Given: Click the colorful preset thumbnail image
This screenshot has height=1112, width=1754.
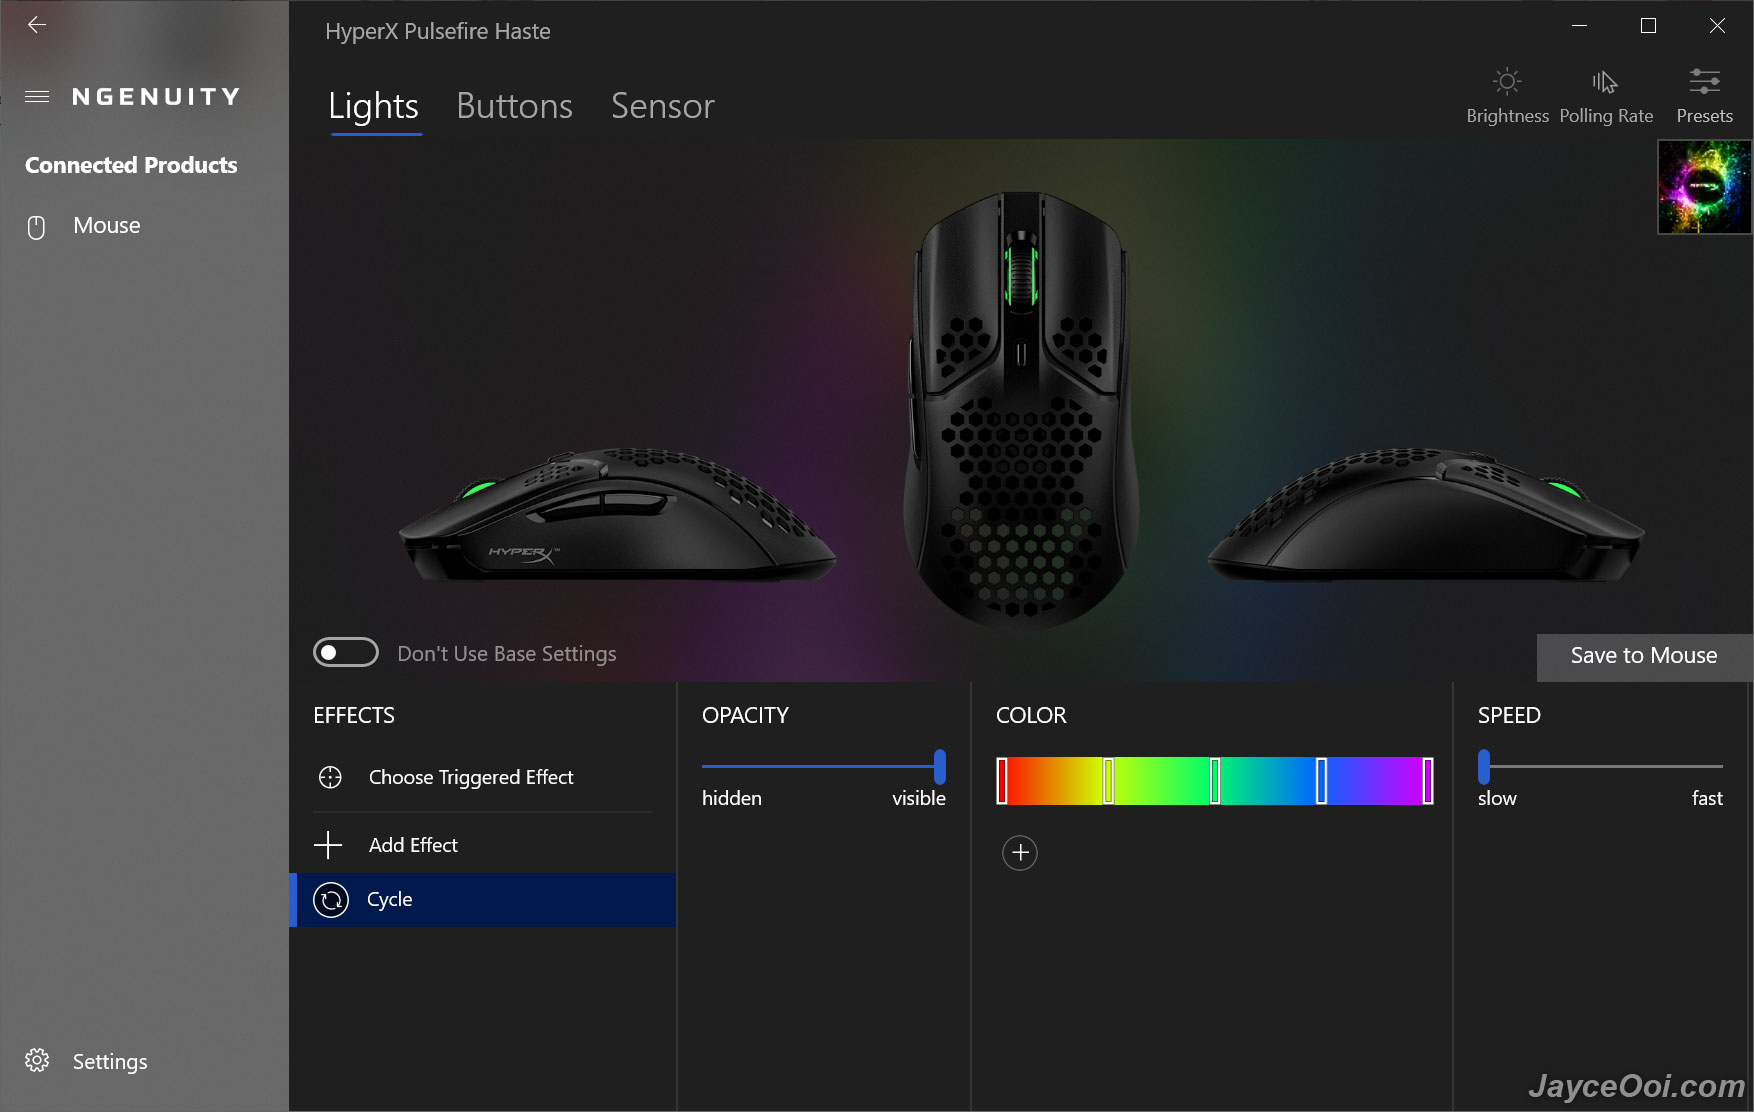Looking at the screenshot, I should 1704,187.
